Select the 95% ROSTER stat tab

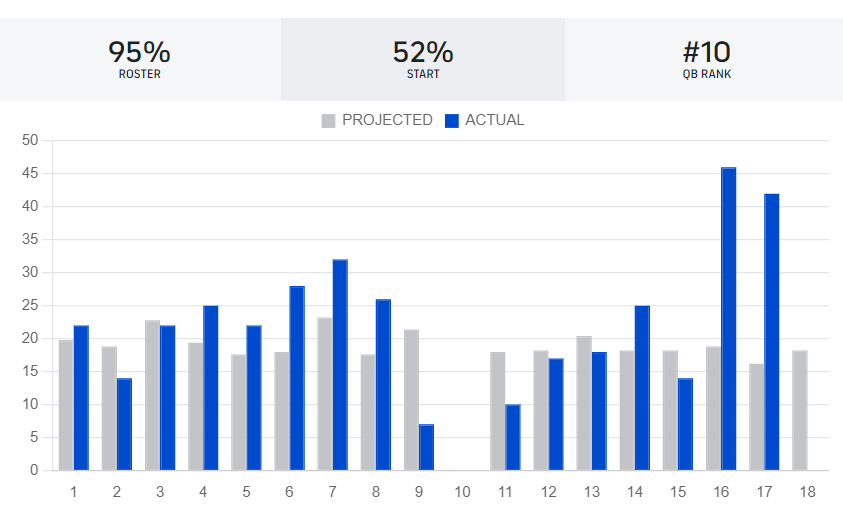tap(139, 59)
